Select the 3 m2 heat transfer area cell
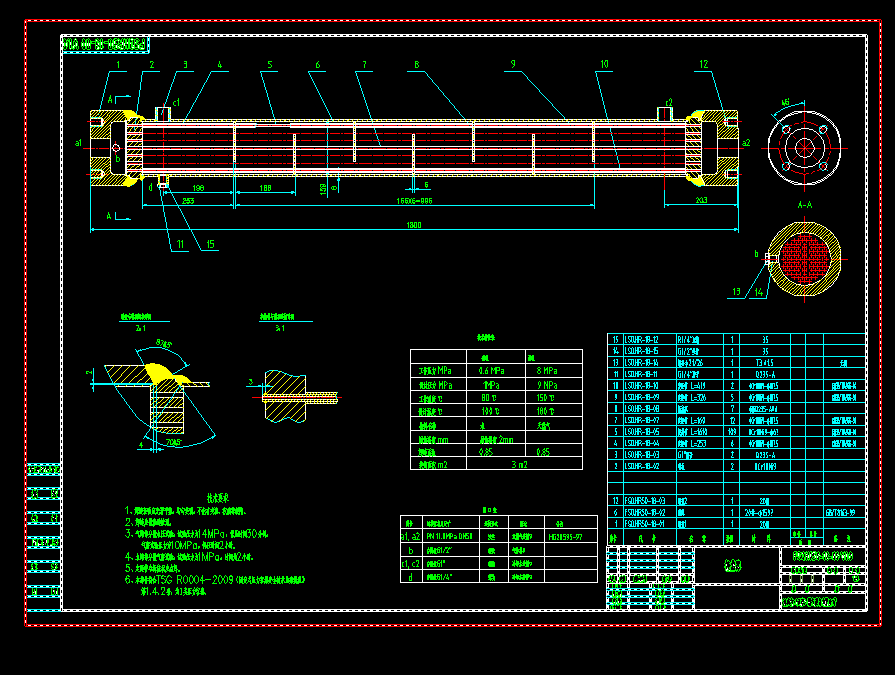 519,464
